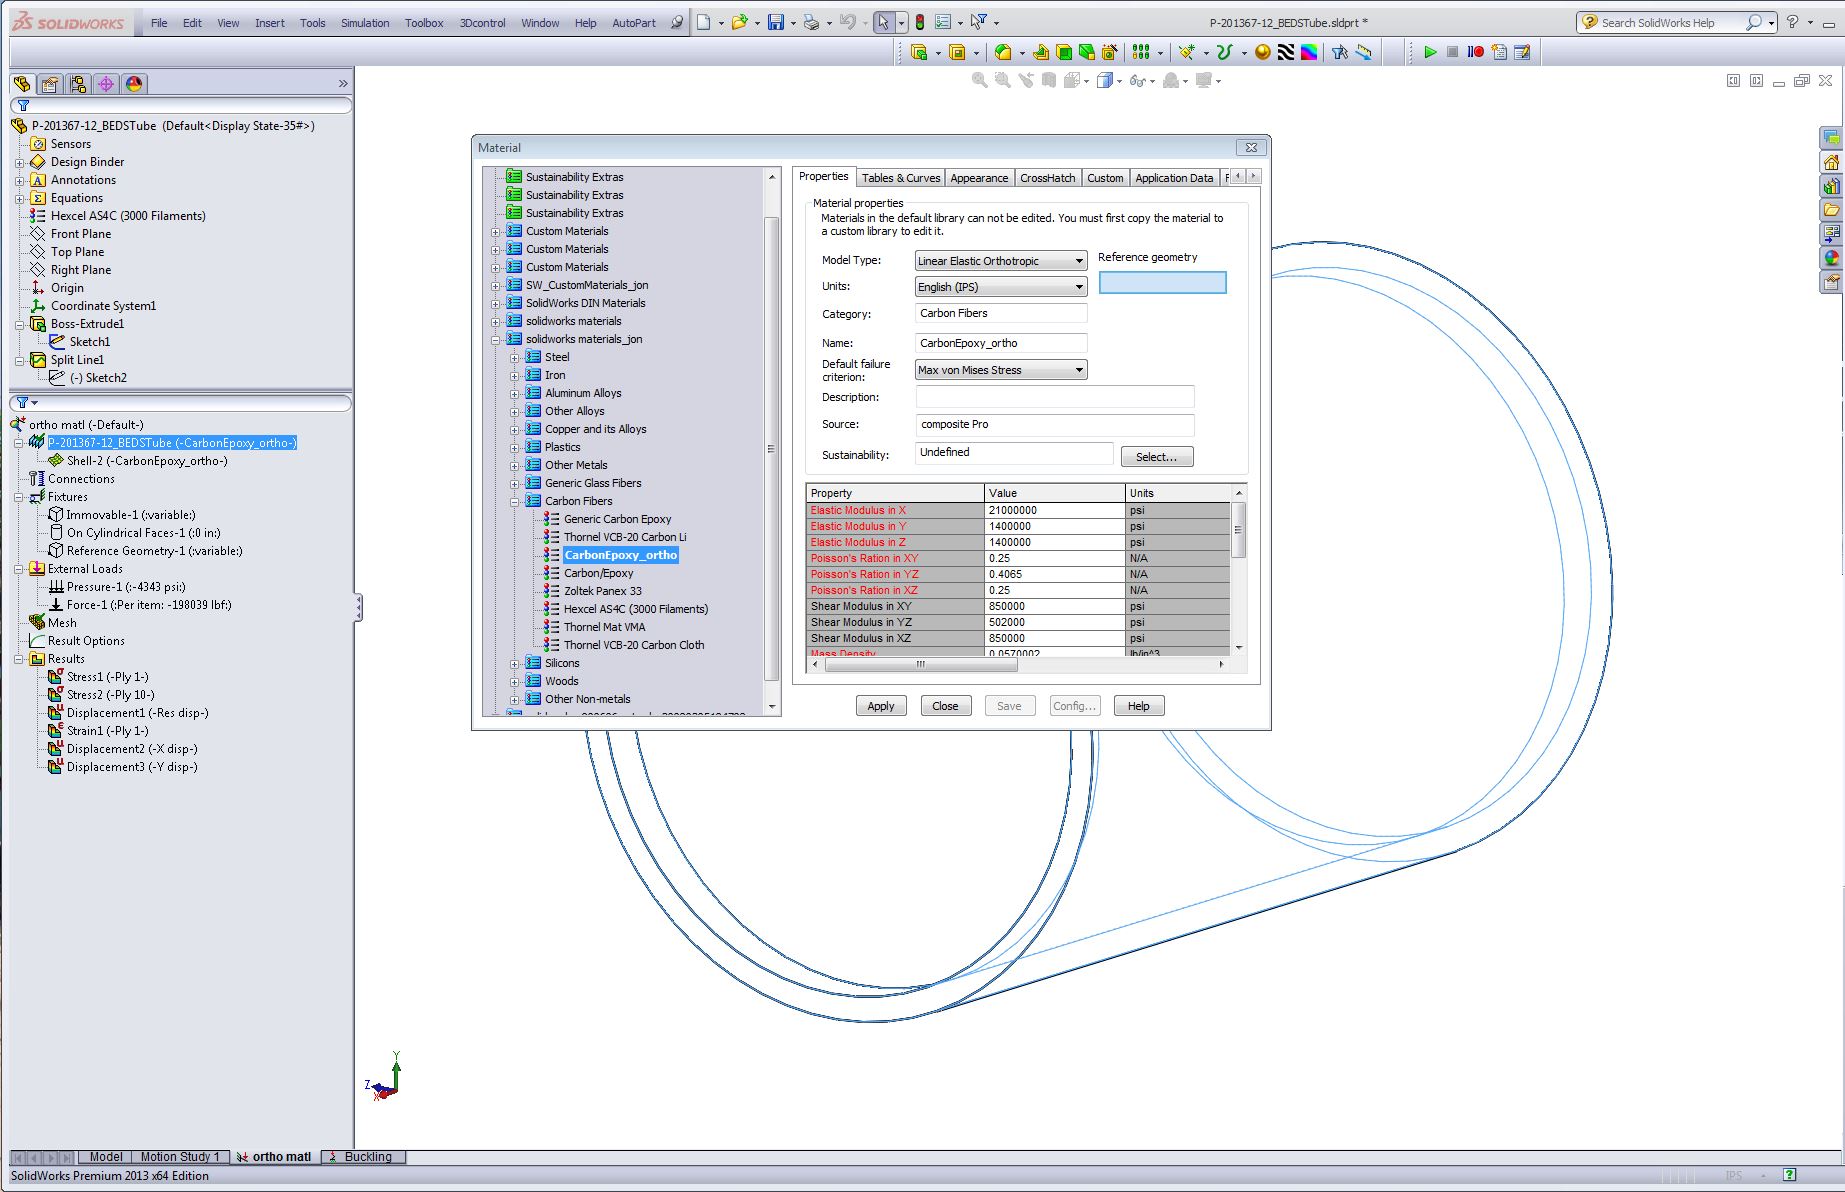Click the Search SolidWorks Help field

point(1672,22)
